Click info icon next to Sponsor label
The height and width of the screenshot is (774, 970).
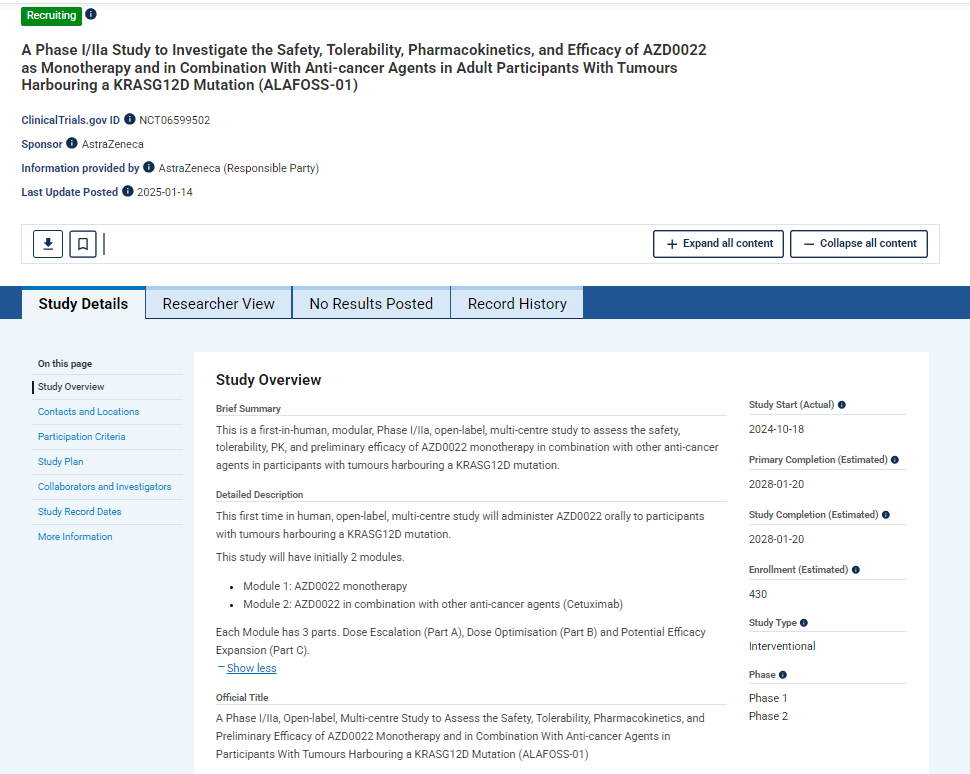pyautogui.click(x=72, y=144)
